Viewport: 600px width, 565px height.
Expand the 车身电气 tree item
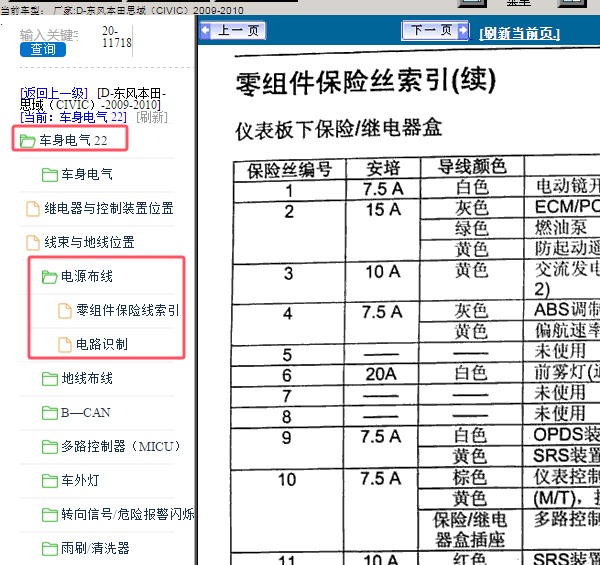(x=87, y=174)
